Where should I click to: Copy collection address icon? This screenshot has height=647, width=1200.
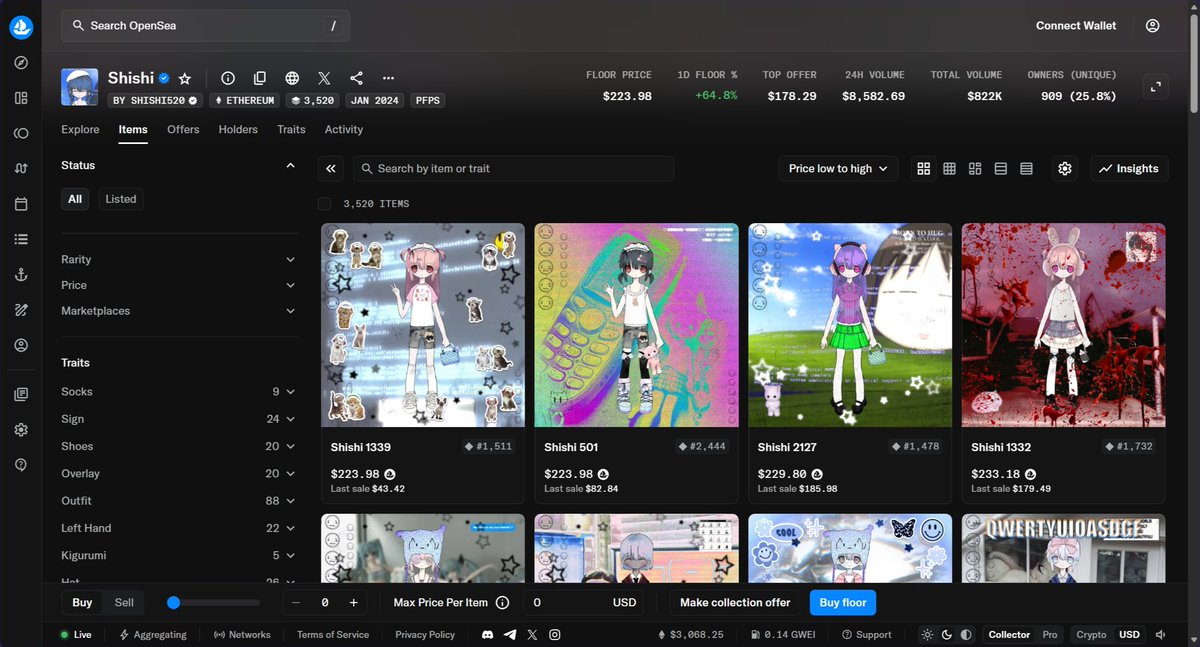click(x=260, y=78)
